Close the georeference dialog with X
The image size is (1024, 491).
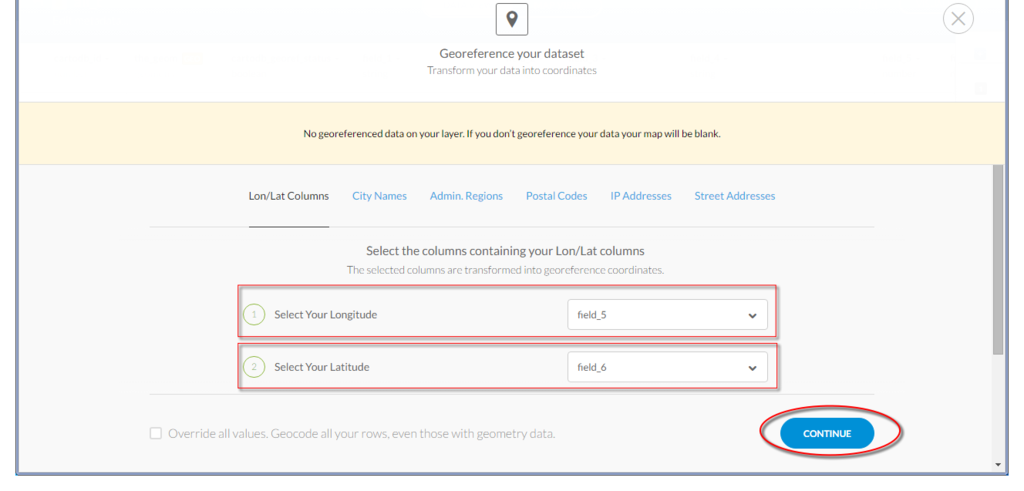[x=958, y=19]
